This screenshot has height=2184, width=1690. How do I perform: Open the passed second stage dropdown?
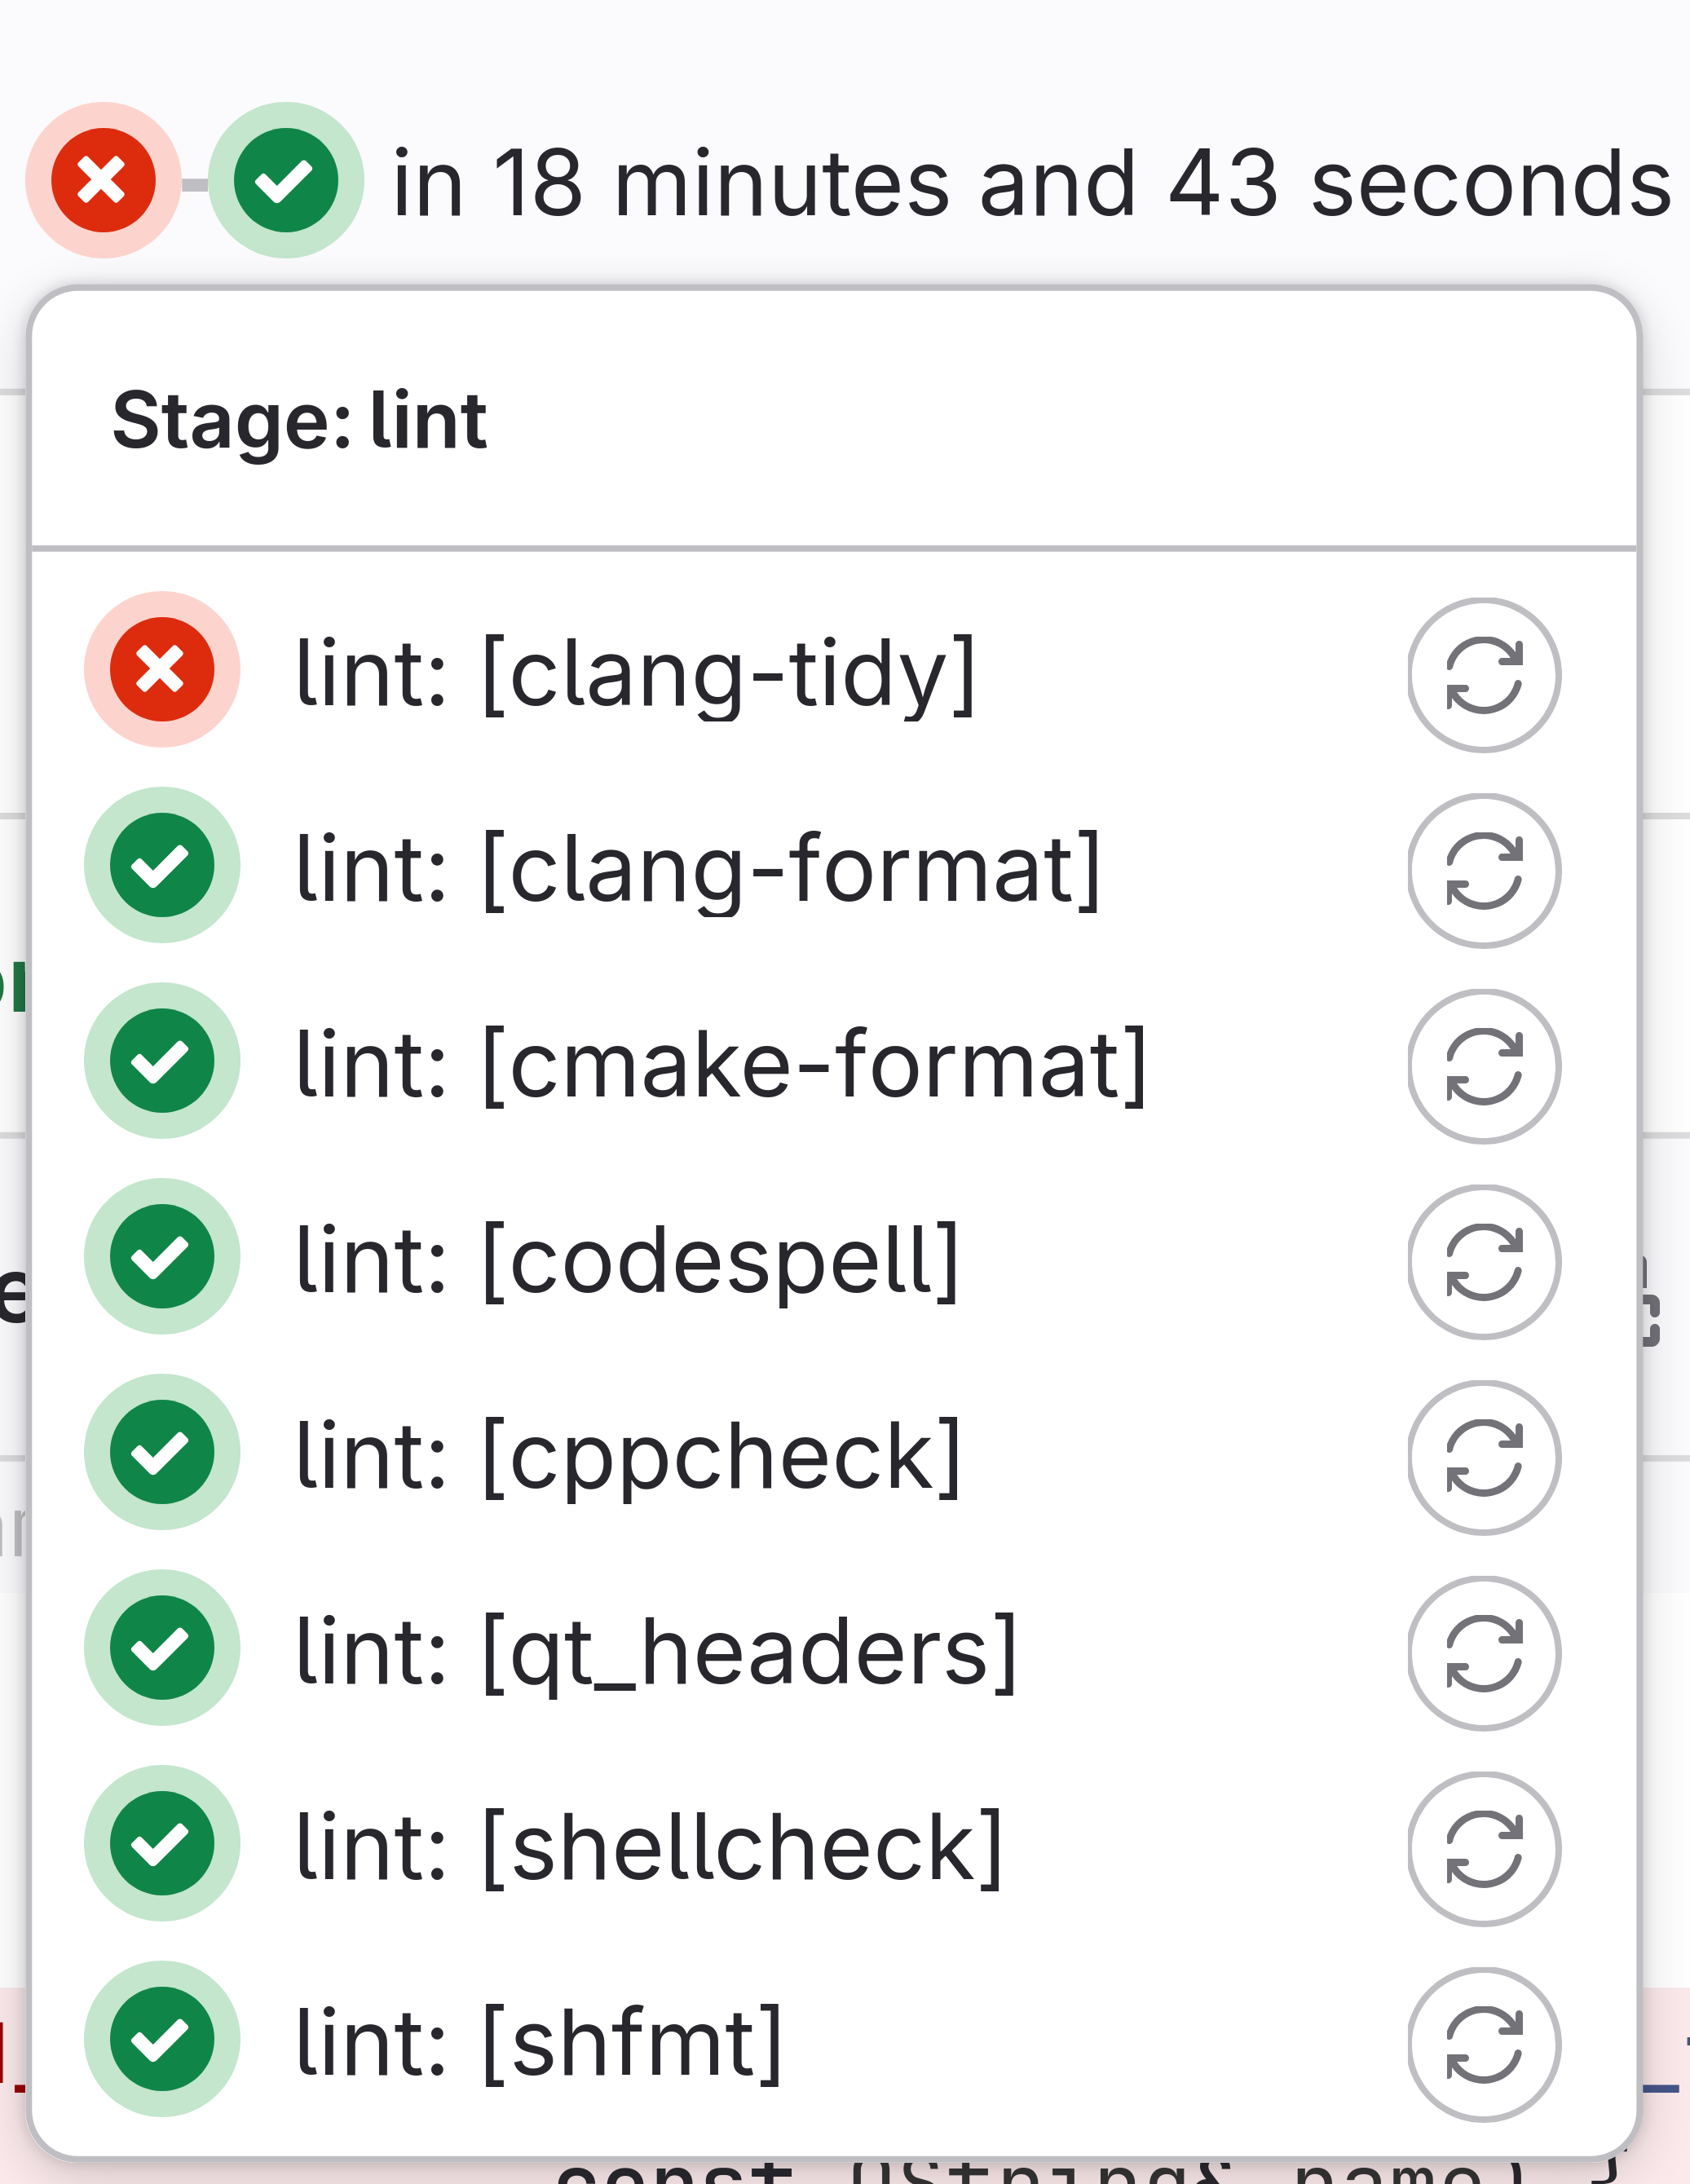(x=286, y=180)
